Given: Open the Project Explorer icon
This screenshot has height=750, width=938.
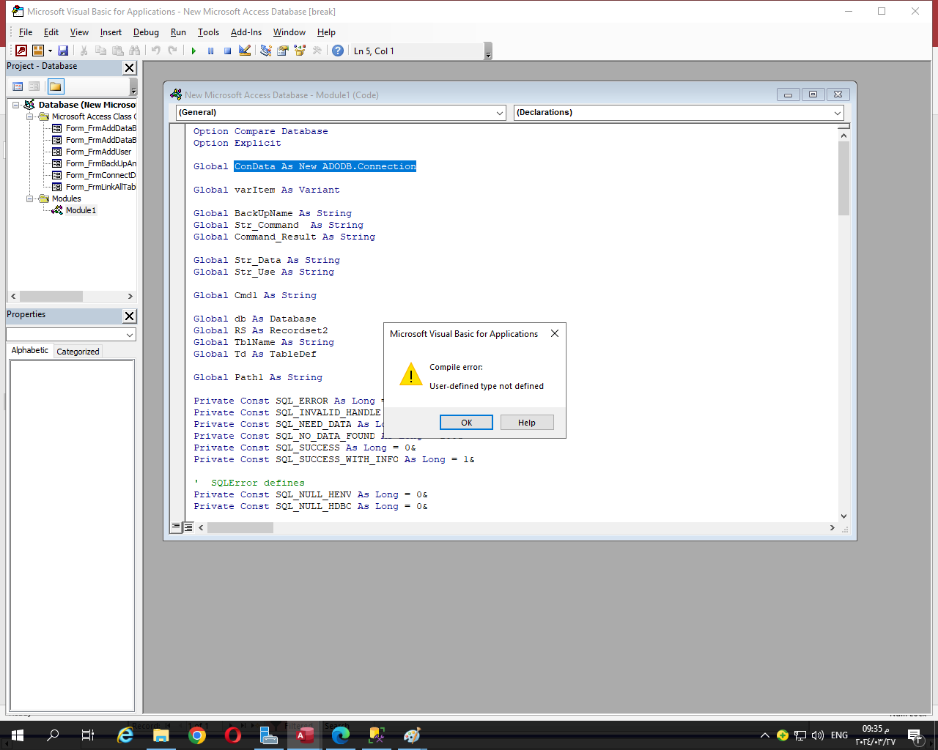Looking at the screenshot, I should click(266, 51).
